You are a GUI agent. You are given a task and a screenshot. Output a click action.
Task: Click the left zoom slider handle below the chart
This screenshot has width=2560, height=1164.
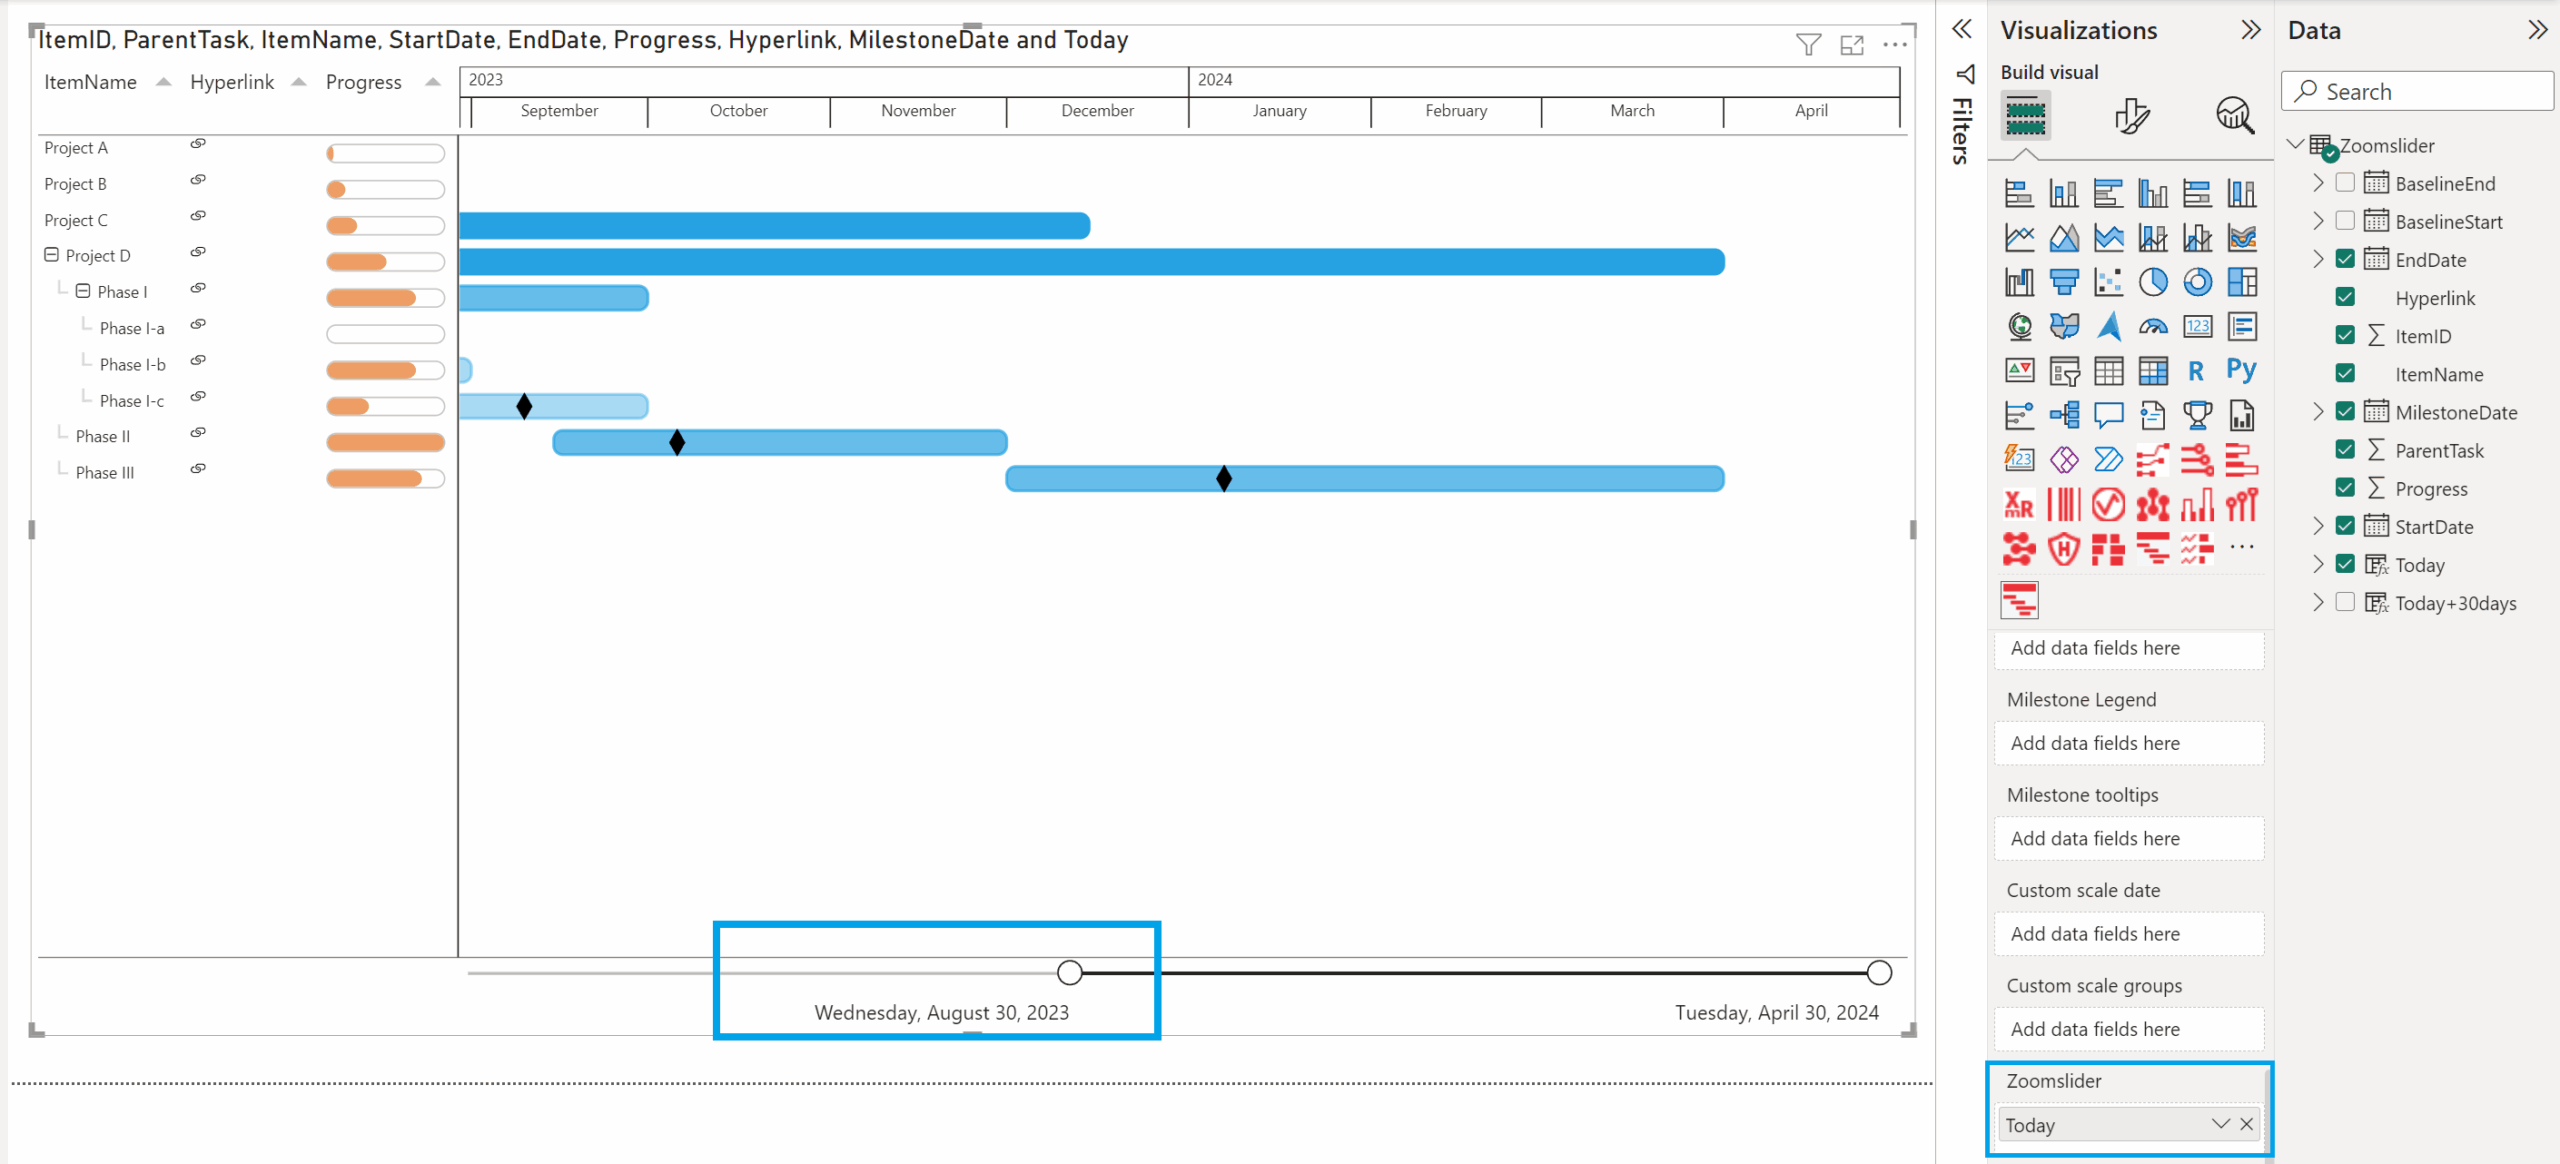(x=1068, y=971)
